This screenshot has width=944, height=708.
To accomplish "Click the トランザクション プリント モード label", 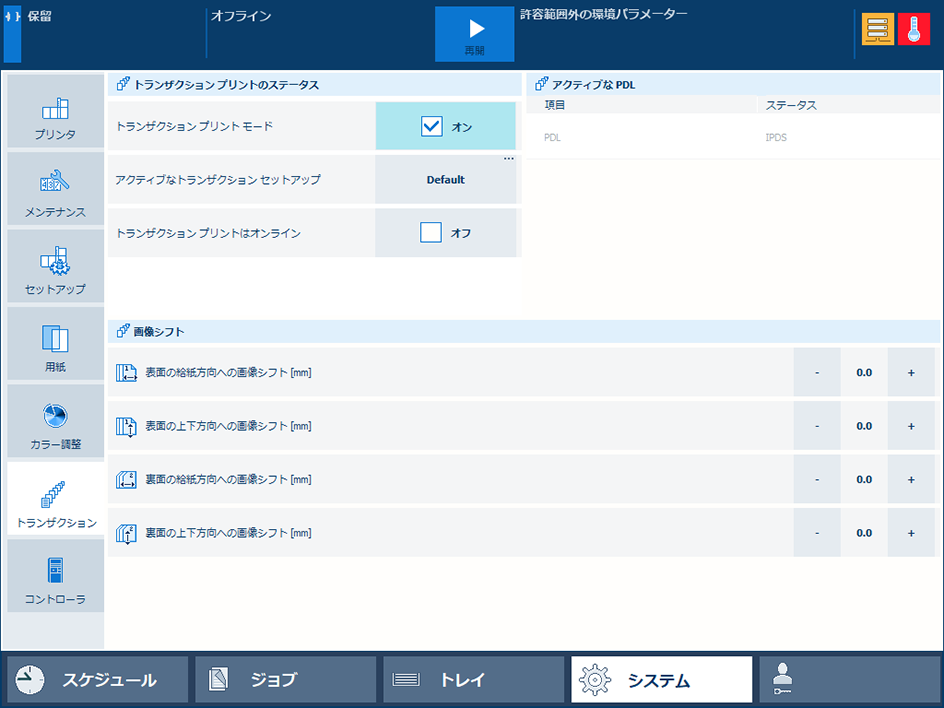I will pyautogui.click(x=194, y=126).
